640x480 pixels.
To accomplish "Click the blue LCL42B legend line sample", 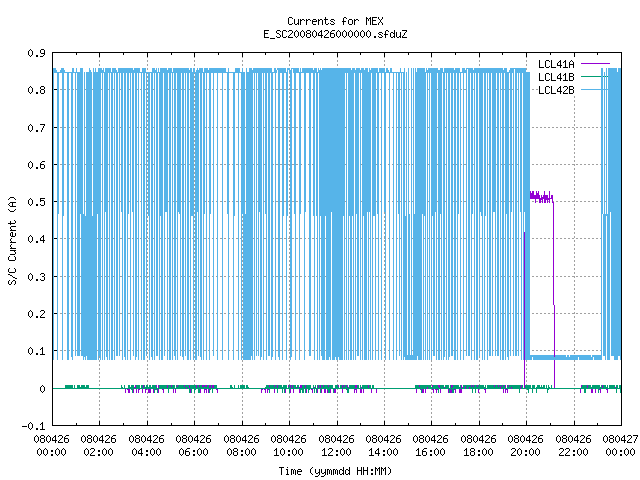I will click(x=595, y=89).
